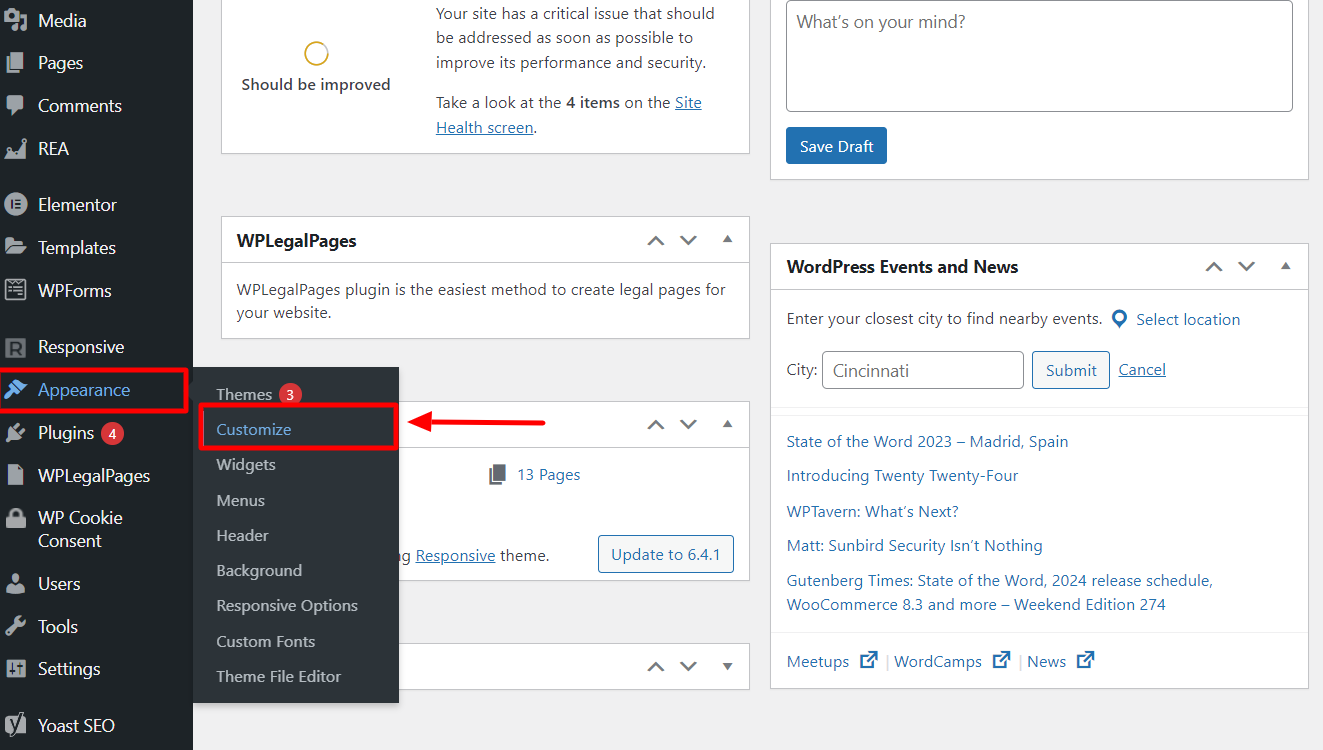This screenshot has height=750, width=1323.
Task: Click the Users person icon
Action: (15, 583)
